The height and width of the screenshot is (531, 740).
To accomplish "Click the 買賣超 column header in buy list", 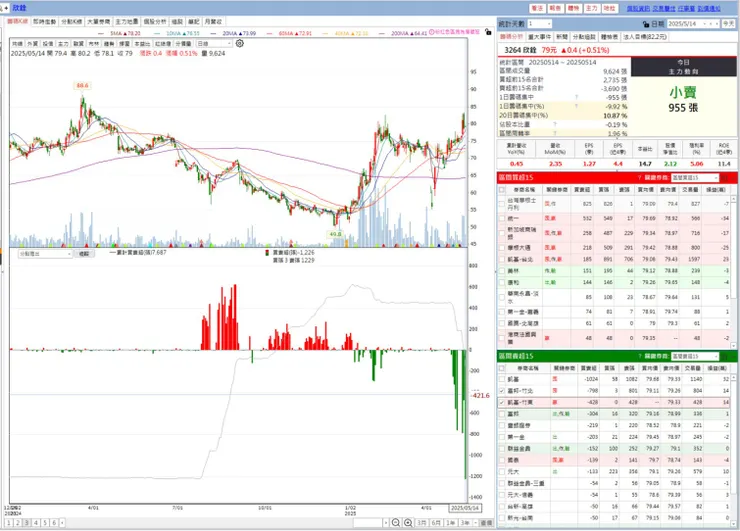I will pos(582,190).
